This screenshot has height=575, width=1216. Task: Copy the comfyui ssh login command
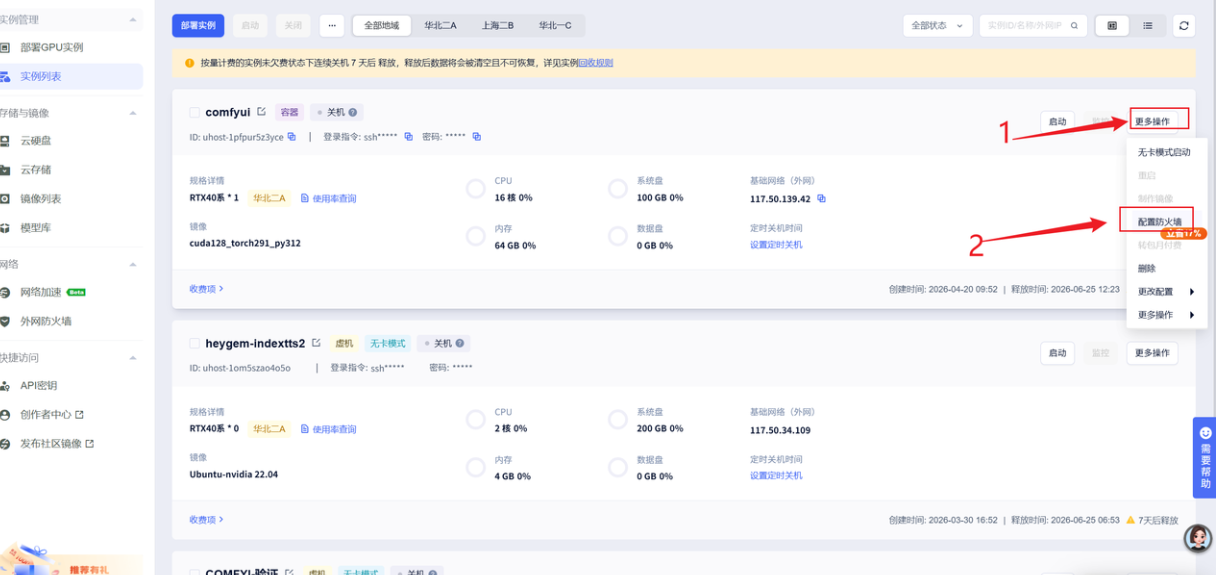[x=409, y=137]
